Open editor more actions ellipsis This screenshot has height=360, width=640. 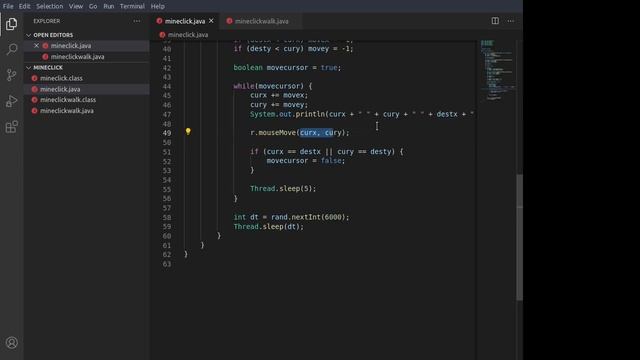[511, 21]
